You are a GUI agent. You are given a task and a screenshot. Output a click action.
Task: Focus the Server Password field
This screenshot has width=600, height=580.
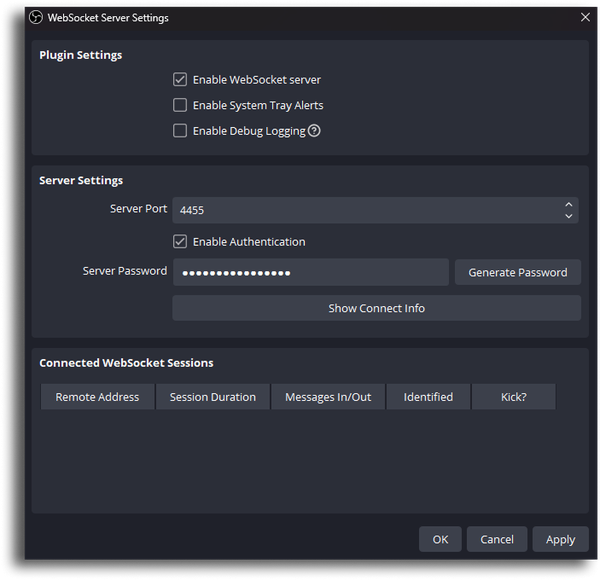(311, 272)
